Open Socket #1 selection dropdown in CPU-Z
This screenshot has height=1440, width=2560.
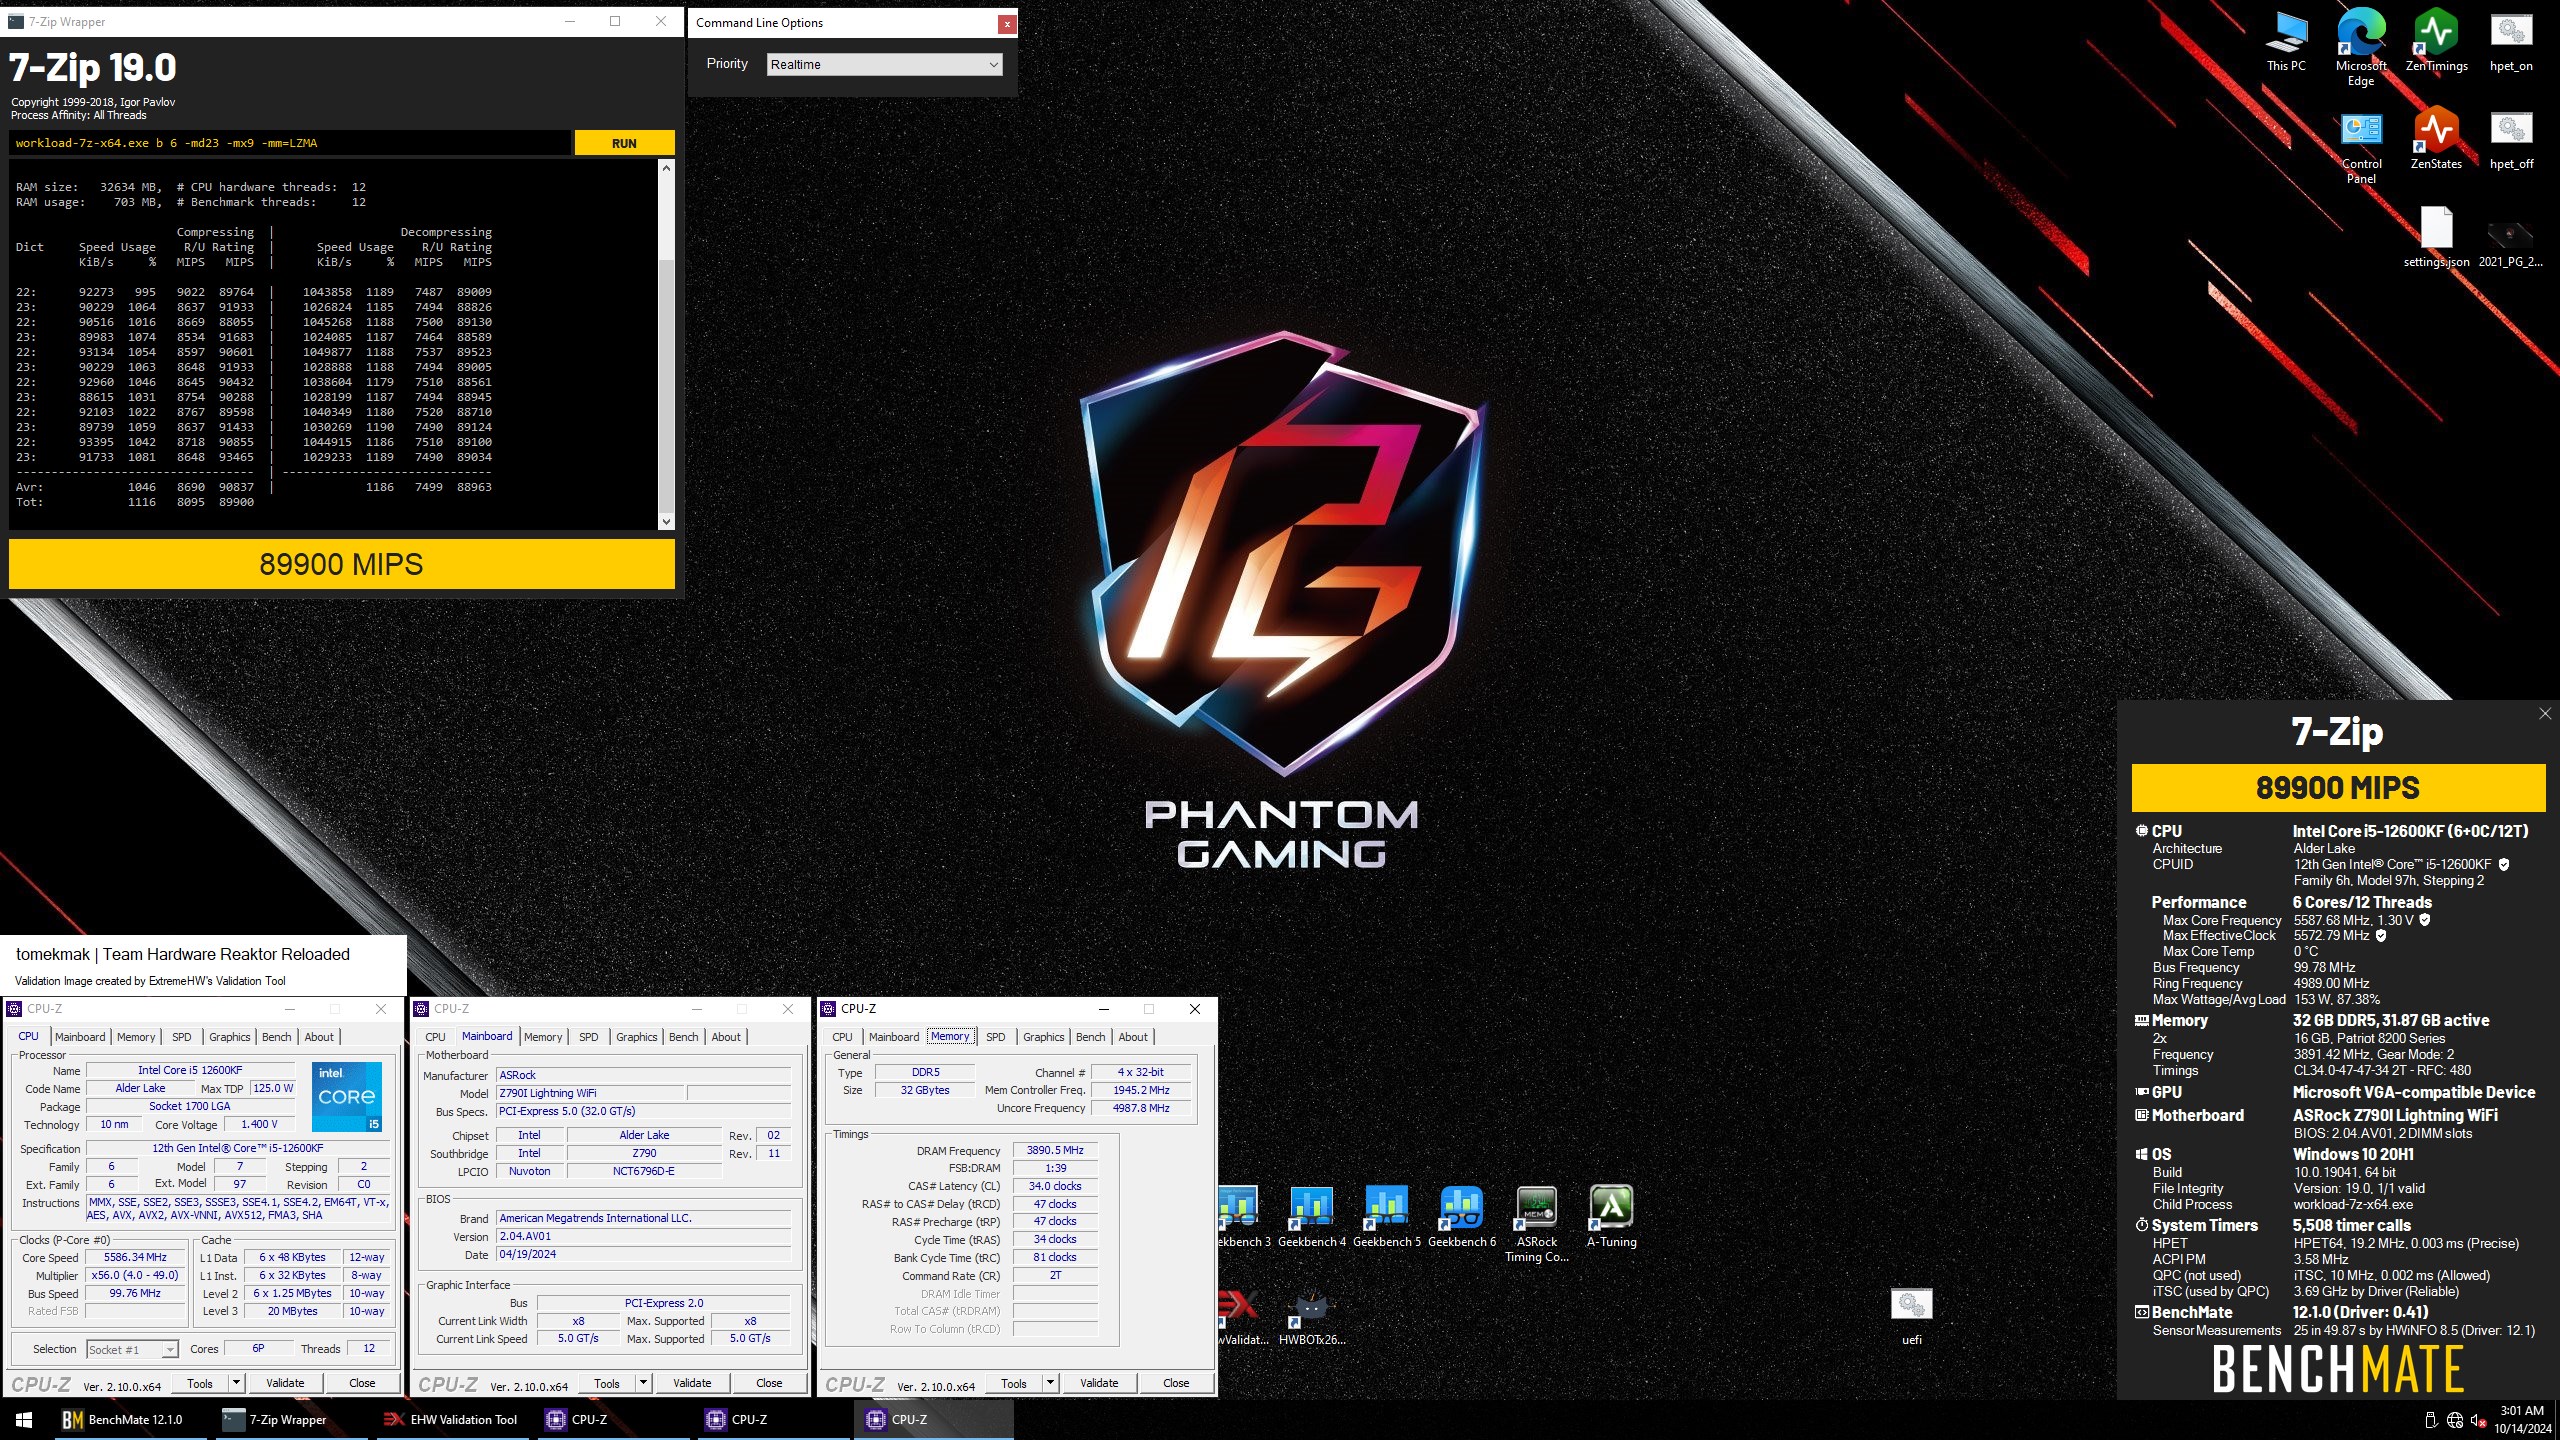coord(132,1349)
